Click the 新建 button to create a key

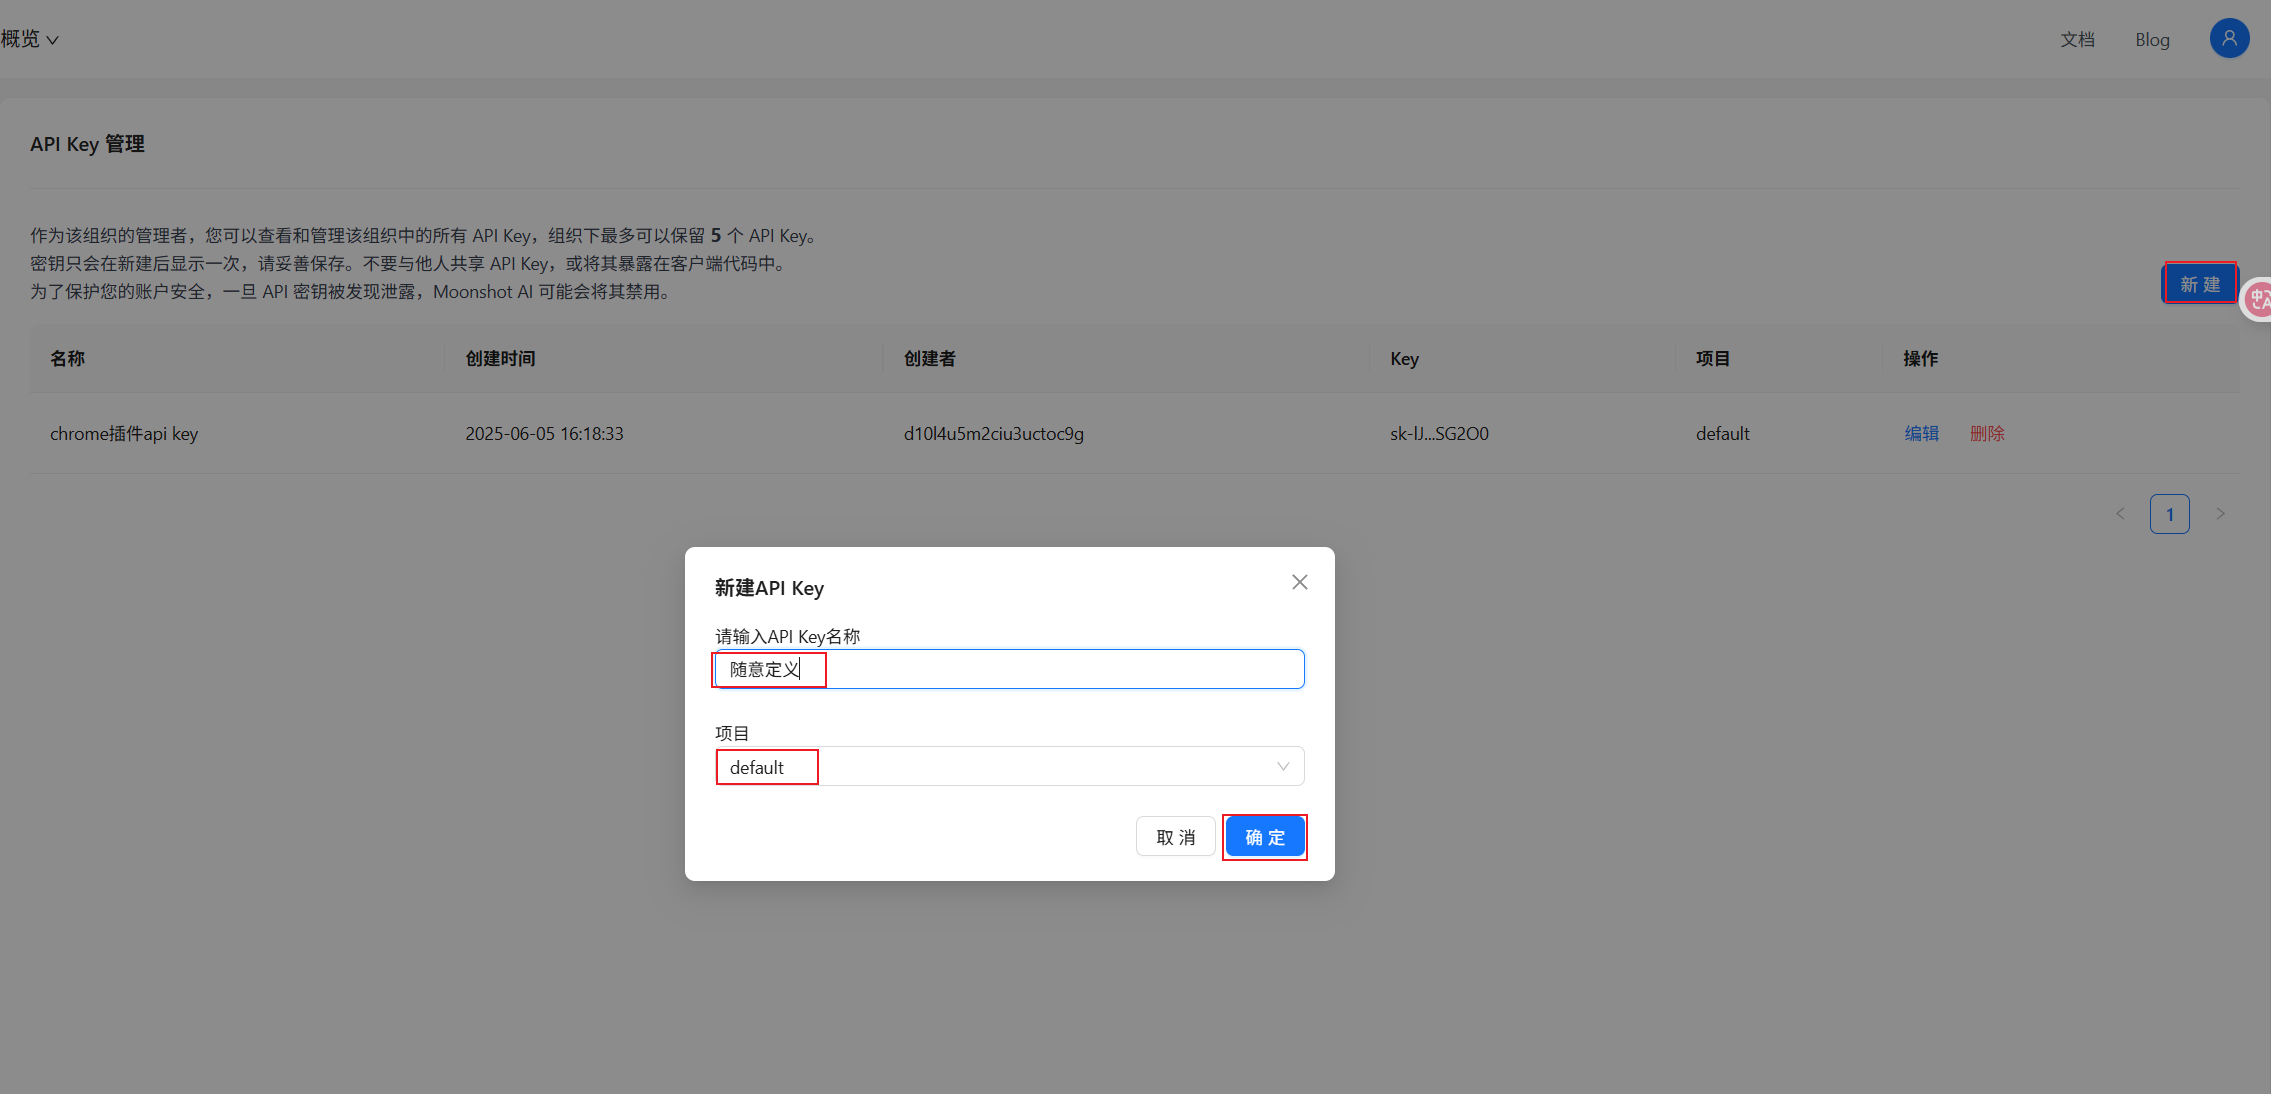pos(2199,283)
